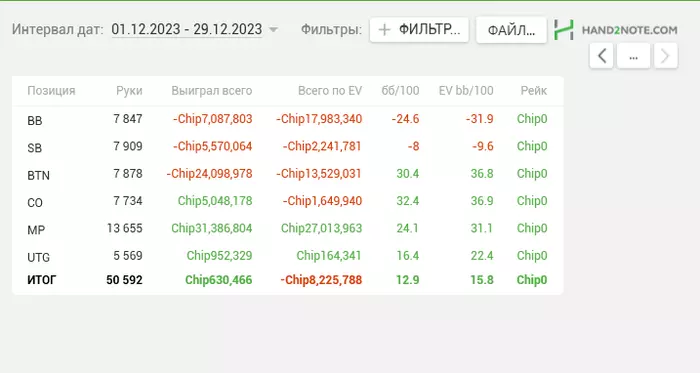Sort by Руки column header

pyautogui.click(x=129, y=91)
